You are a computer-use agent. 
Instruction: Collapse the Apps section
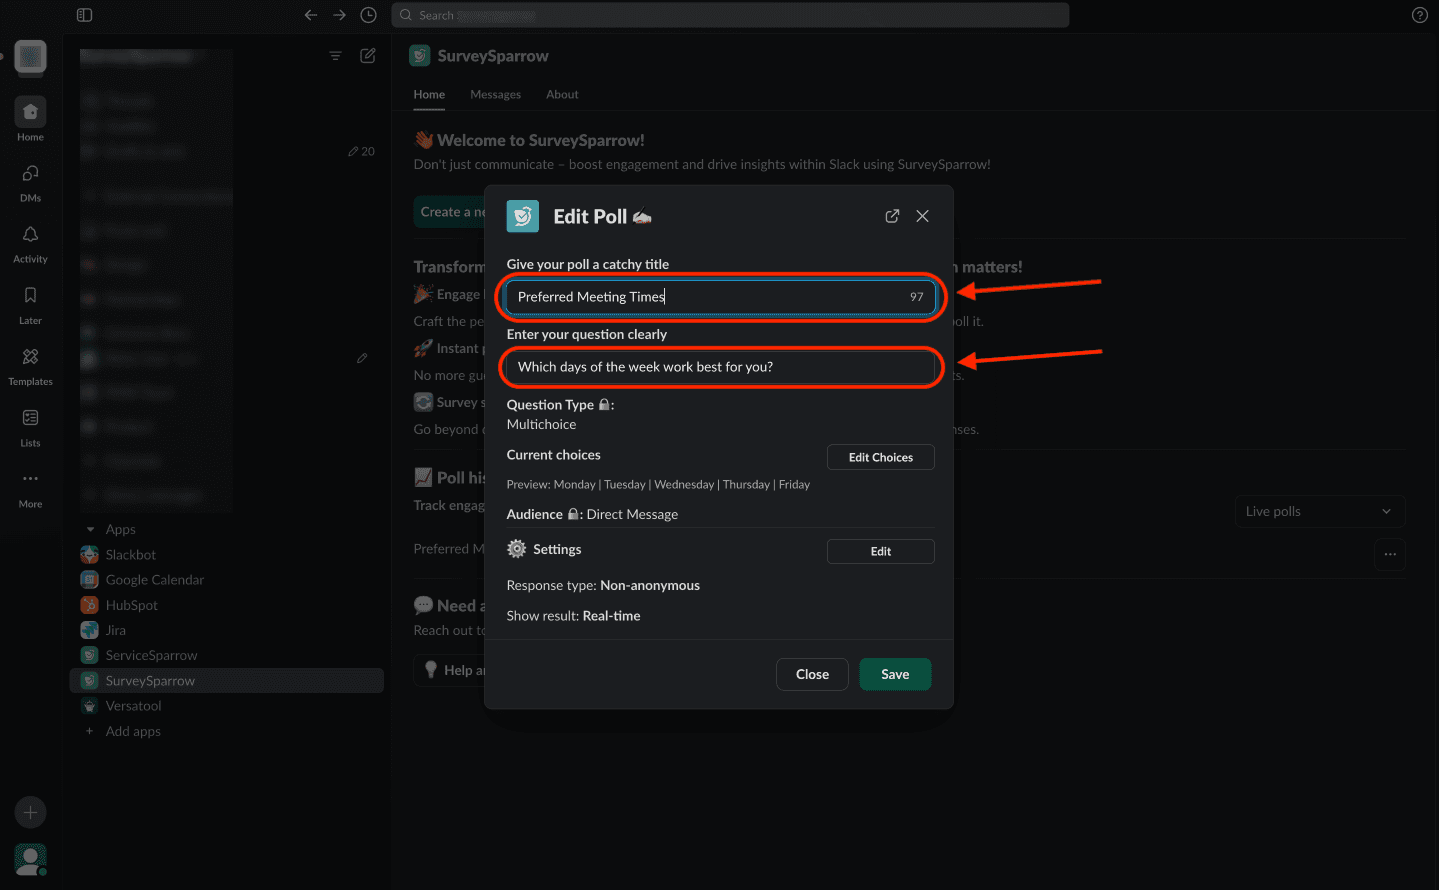(x=91, y=530)
